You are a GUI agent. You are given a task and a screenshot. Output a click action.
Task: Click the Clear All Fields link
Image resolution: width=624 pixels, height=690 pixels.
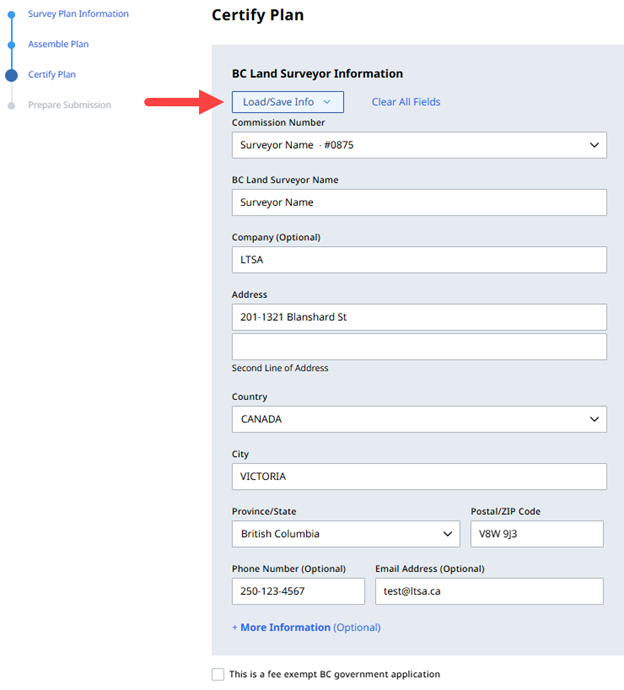point(405,102)
